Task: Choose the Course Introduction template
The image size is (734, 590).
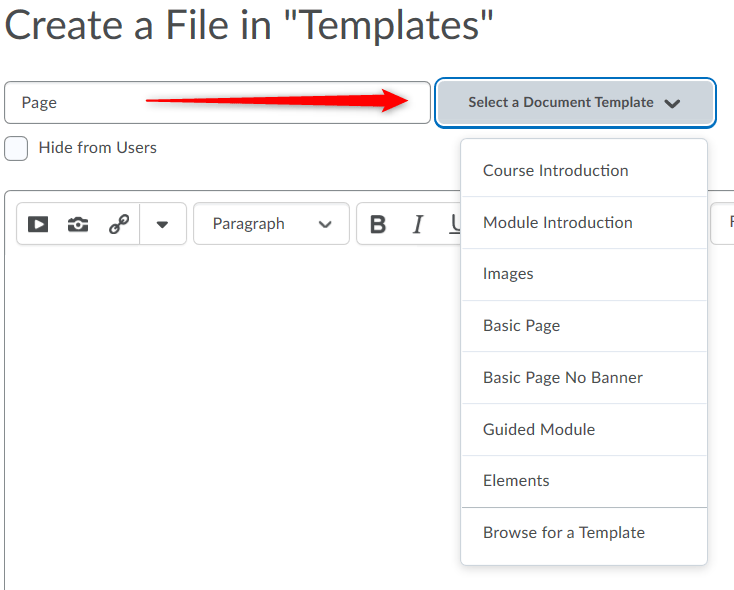Action: 555,171
